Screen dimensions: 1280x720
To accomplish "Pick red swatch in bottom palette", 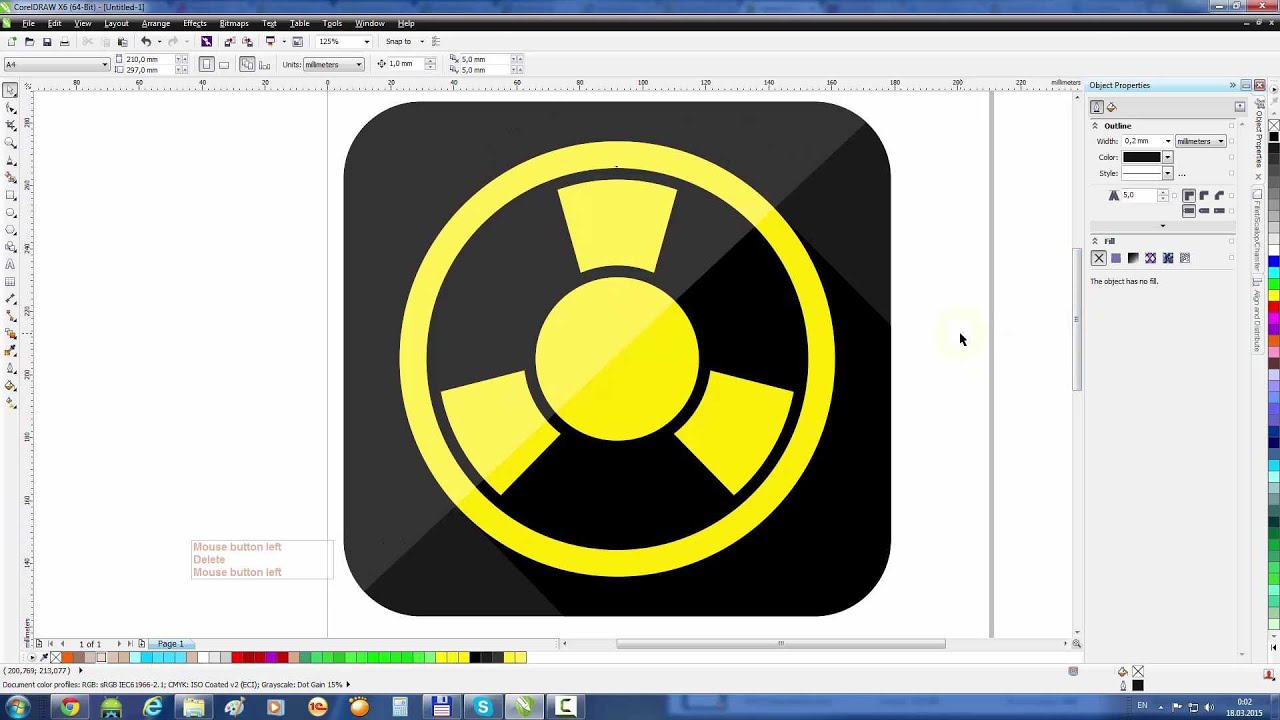I will click(x=238, y=657).
